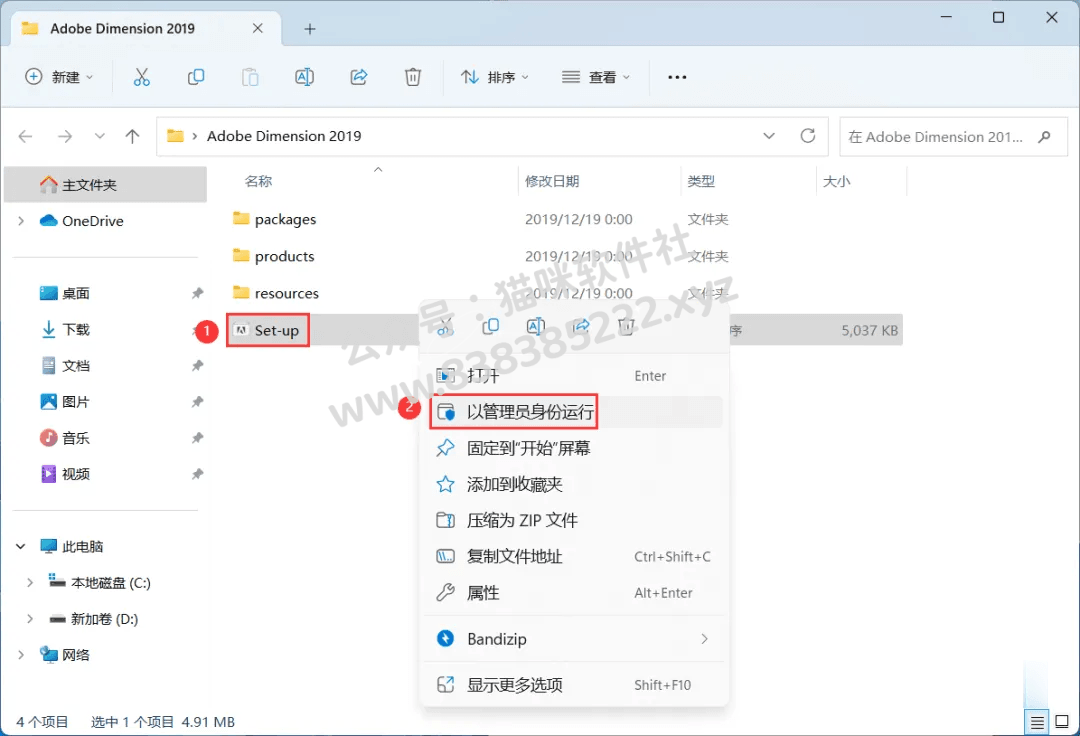Screen dimensions: 1080x736
Task: Select the products folder
Action: tap(284, 256)
